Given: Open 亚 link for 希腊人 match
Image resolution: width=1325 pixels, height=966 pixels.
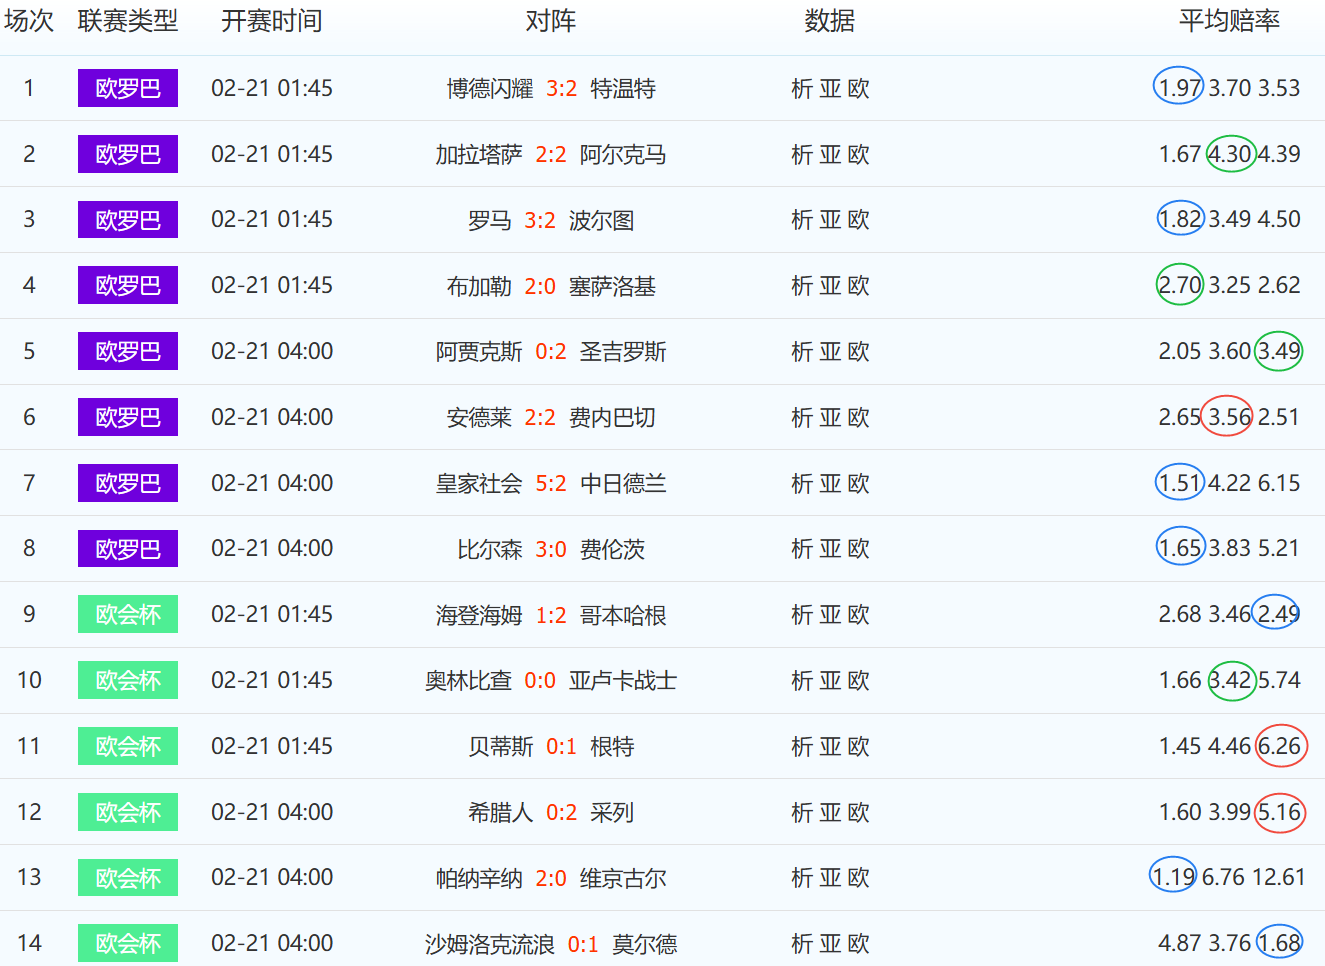Looking at the screenshot, I should 830,813.
